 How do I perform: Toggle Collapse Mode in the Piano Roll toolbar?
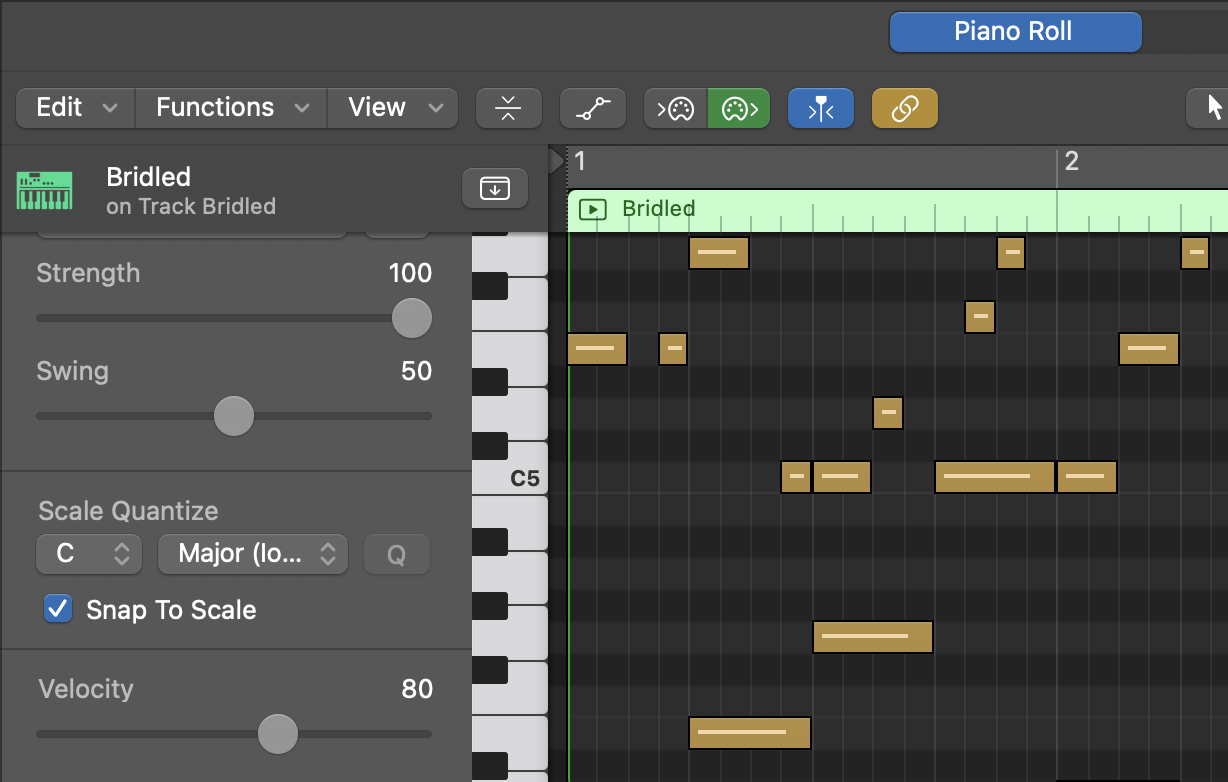point(508,107)
